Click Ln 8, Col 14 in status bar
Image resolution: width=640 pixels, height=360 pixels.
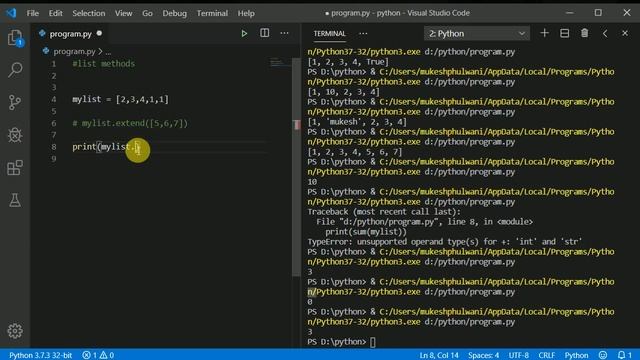tap(439, 355)
